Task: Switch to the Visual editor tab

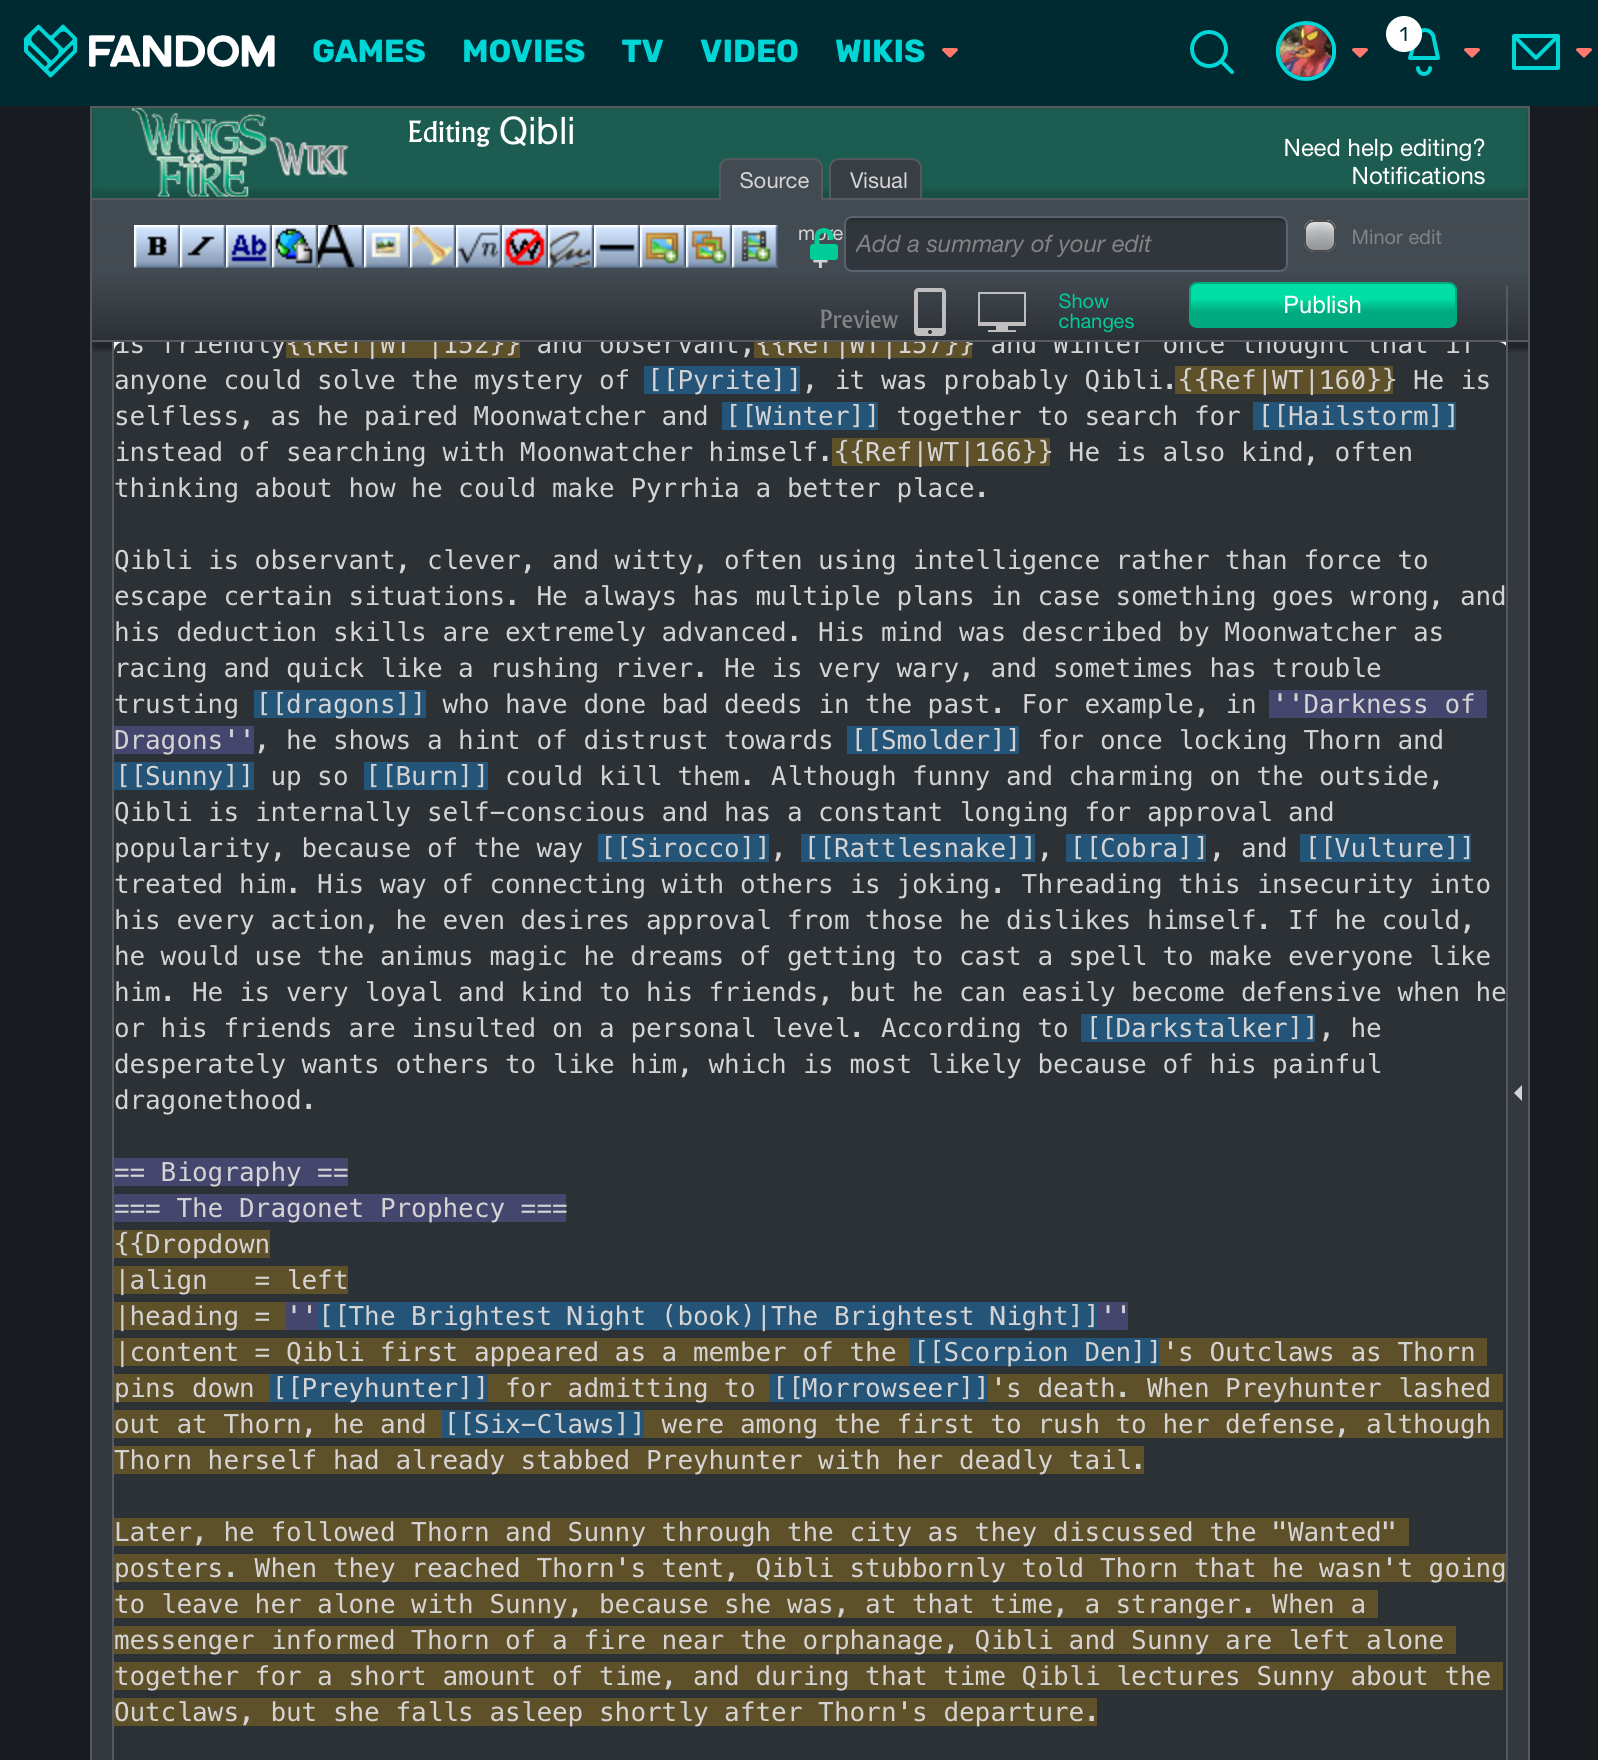Action: pos(877,181)
